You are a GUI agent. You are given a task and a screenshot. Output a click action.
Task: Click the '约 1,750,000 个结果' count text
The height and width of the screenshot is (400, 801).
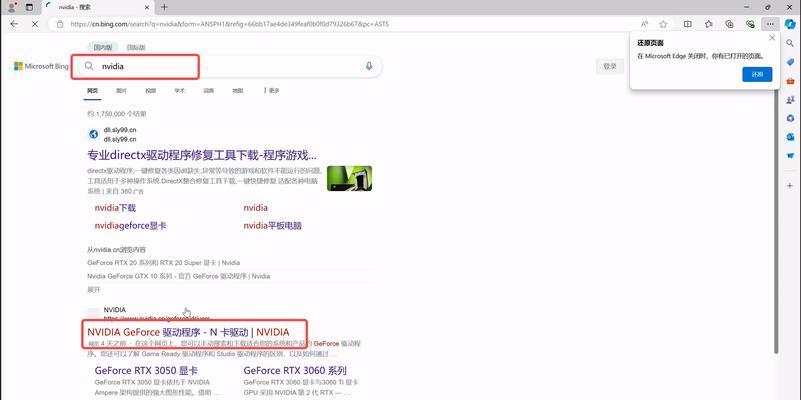(117, 113)
